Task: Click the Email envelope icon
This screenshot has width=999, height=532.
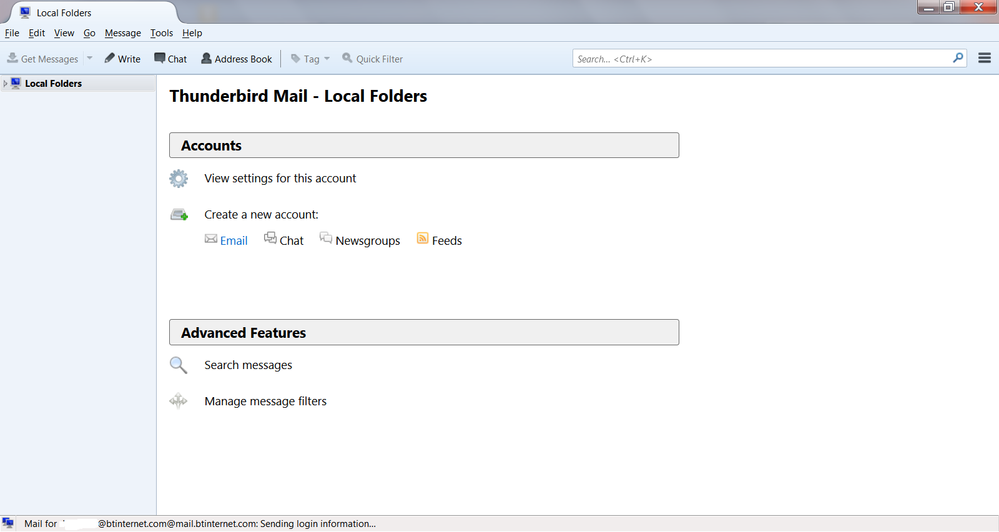Action: coord(211,239)
